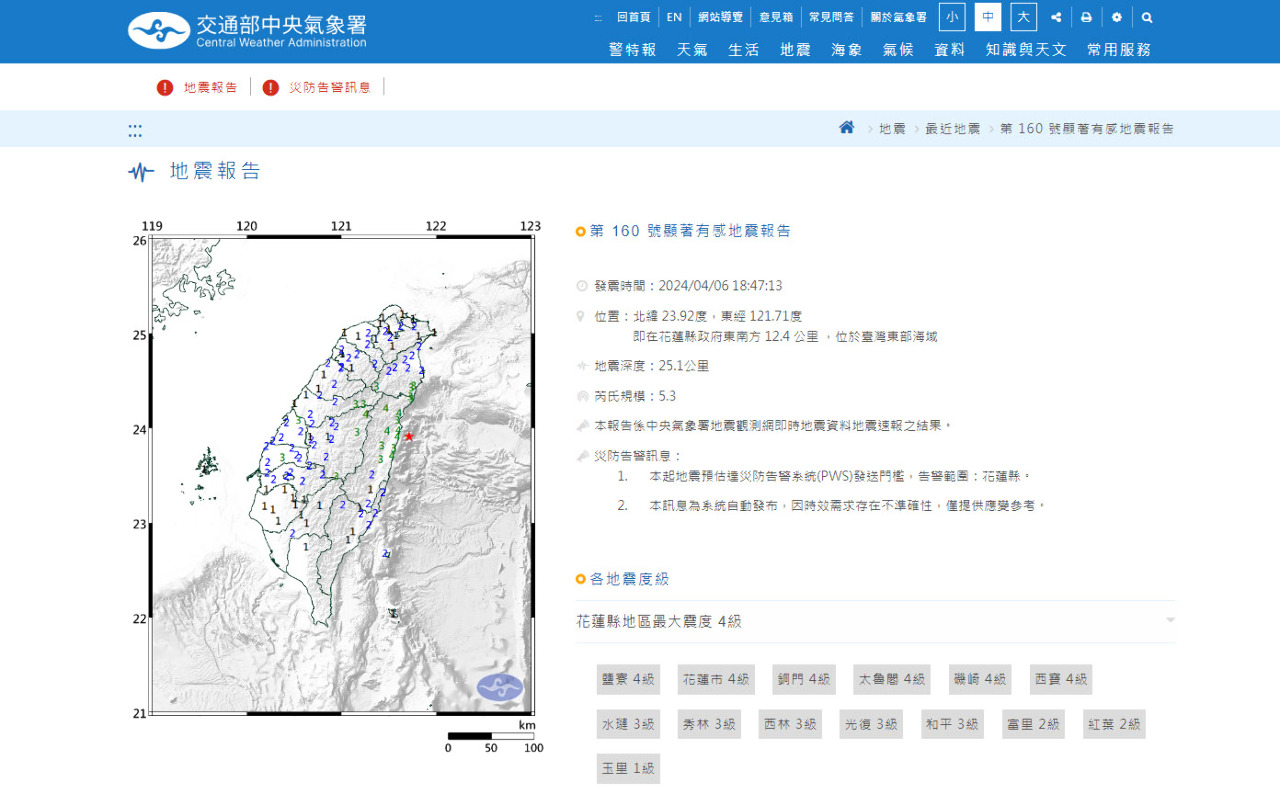This screenshot has height=794, width=1280.
Task: Select station 西寶 4級
Action: pos(1060,679)
